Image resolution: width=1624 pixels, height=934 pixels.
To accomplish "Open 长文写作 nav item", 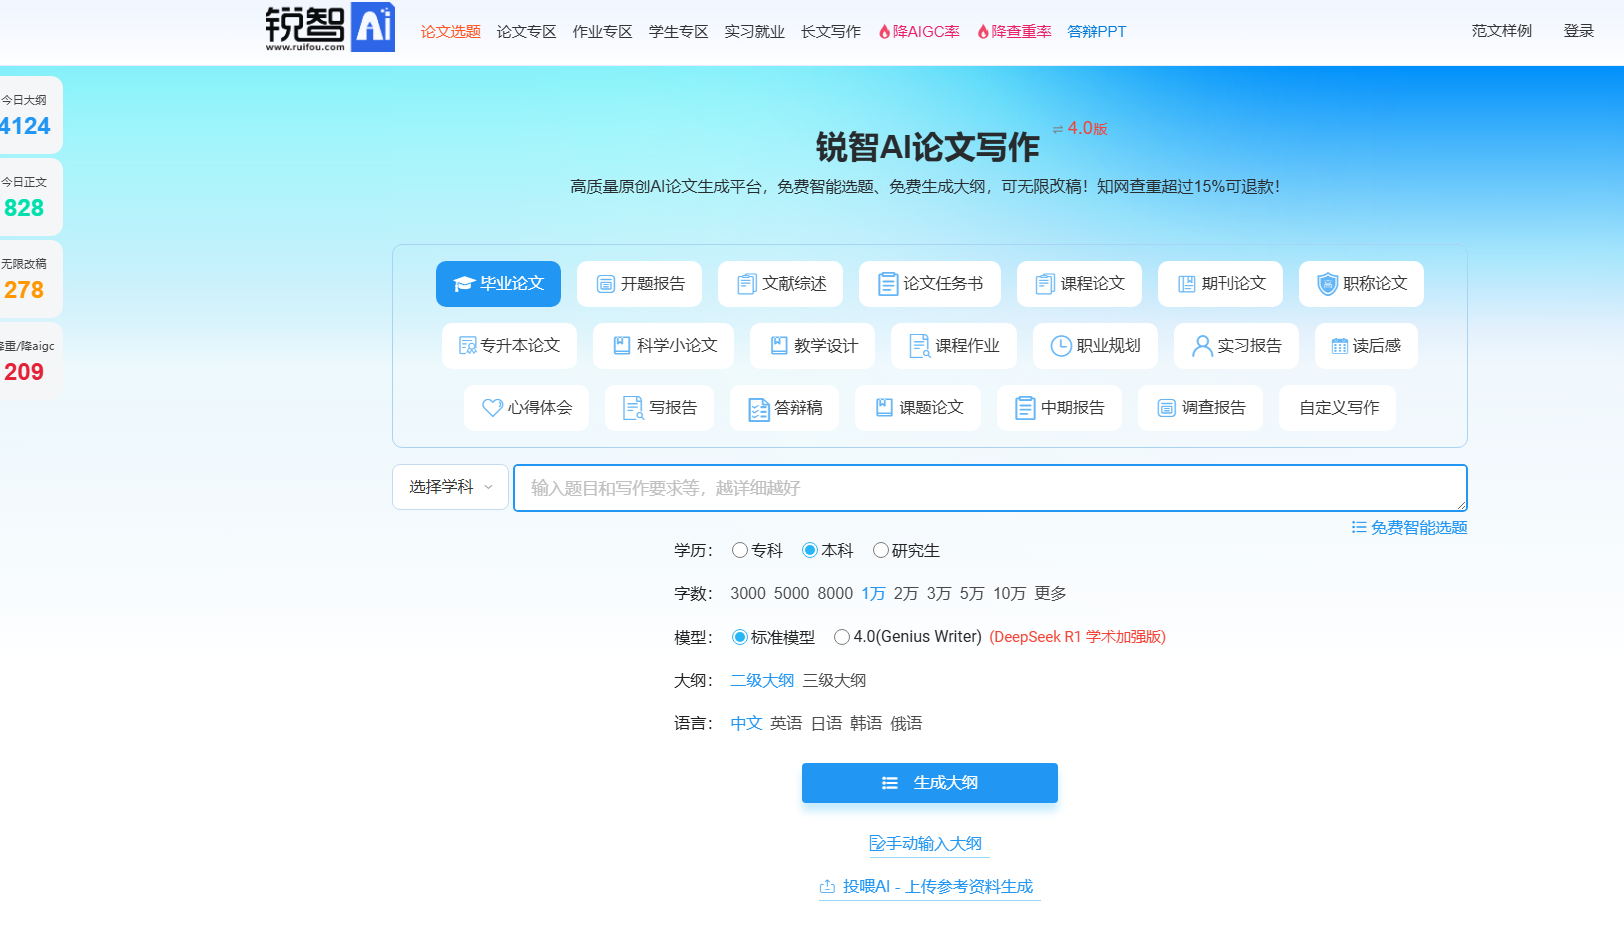I will pos(831,32).
